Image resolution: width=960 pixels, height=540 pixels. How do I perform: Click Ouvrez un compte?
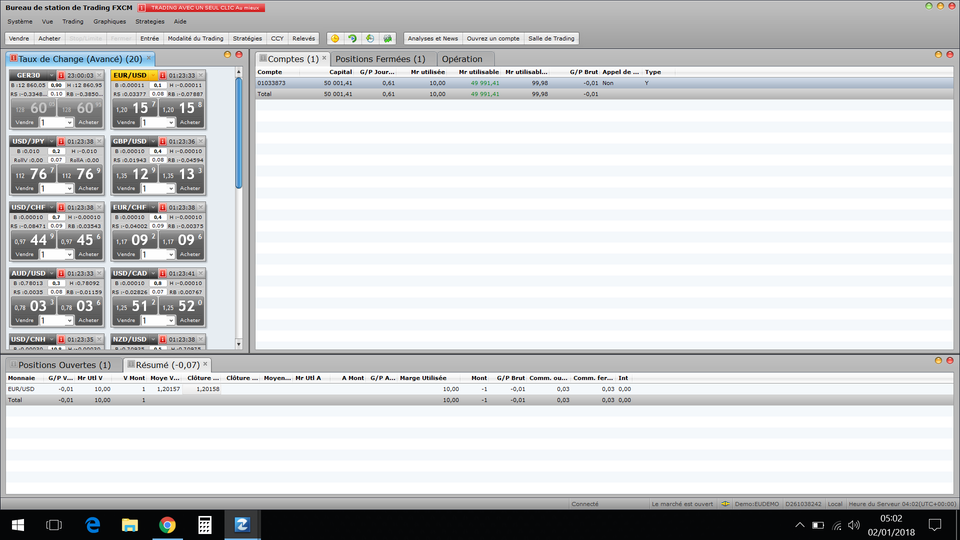click(493, 38)
